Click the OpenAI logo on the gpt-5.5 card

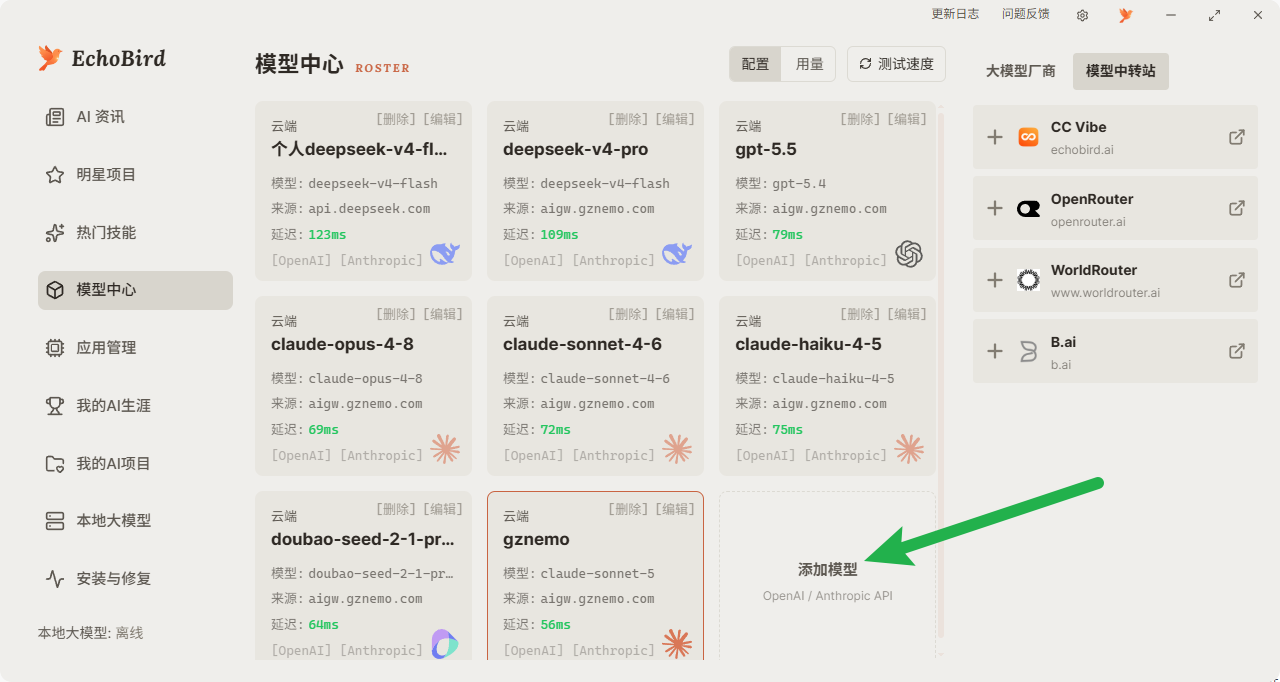click(x=909, y=254)
